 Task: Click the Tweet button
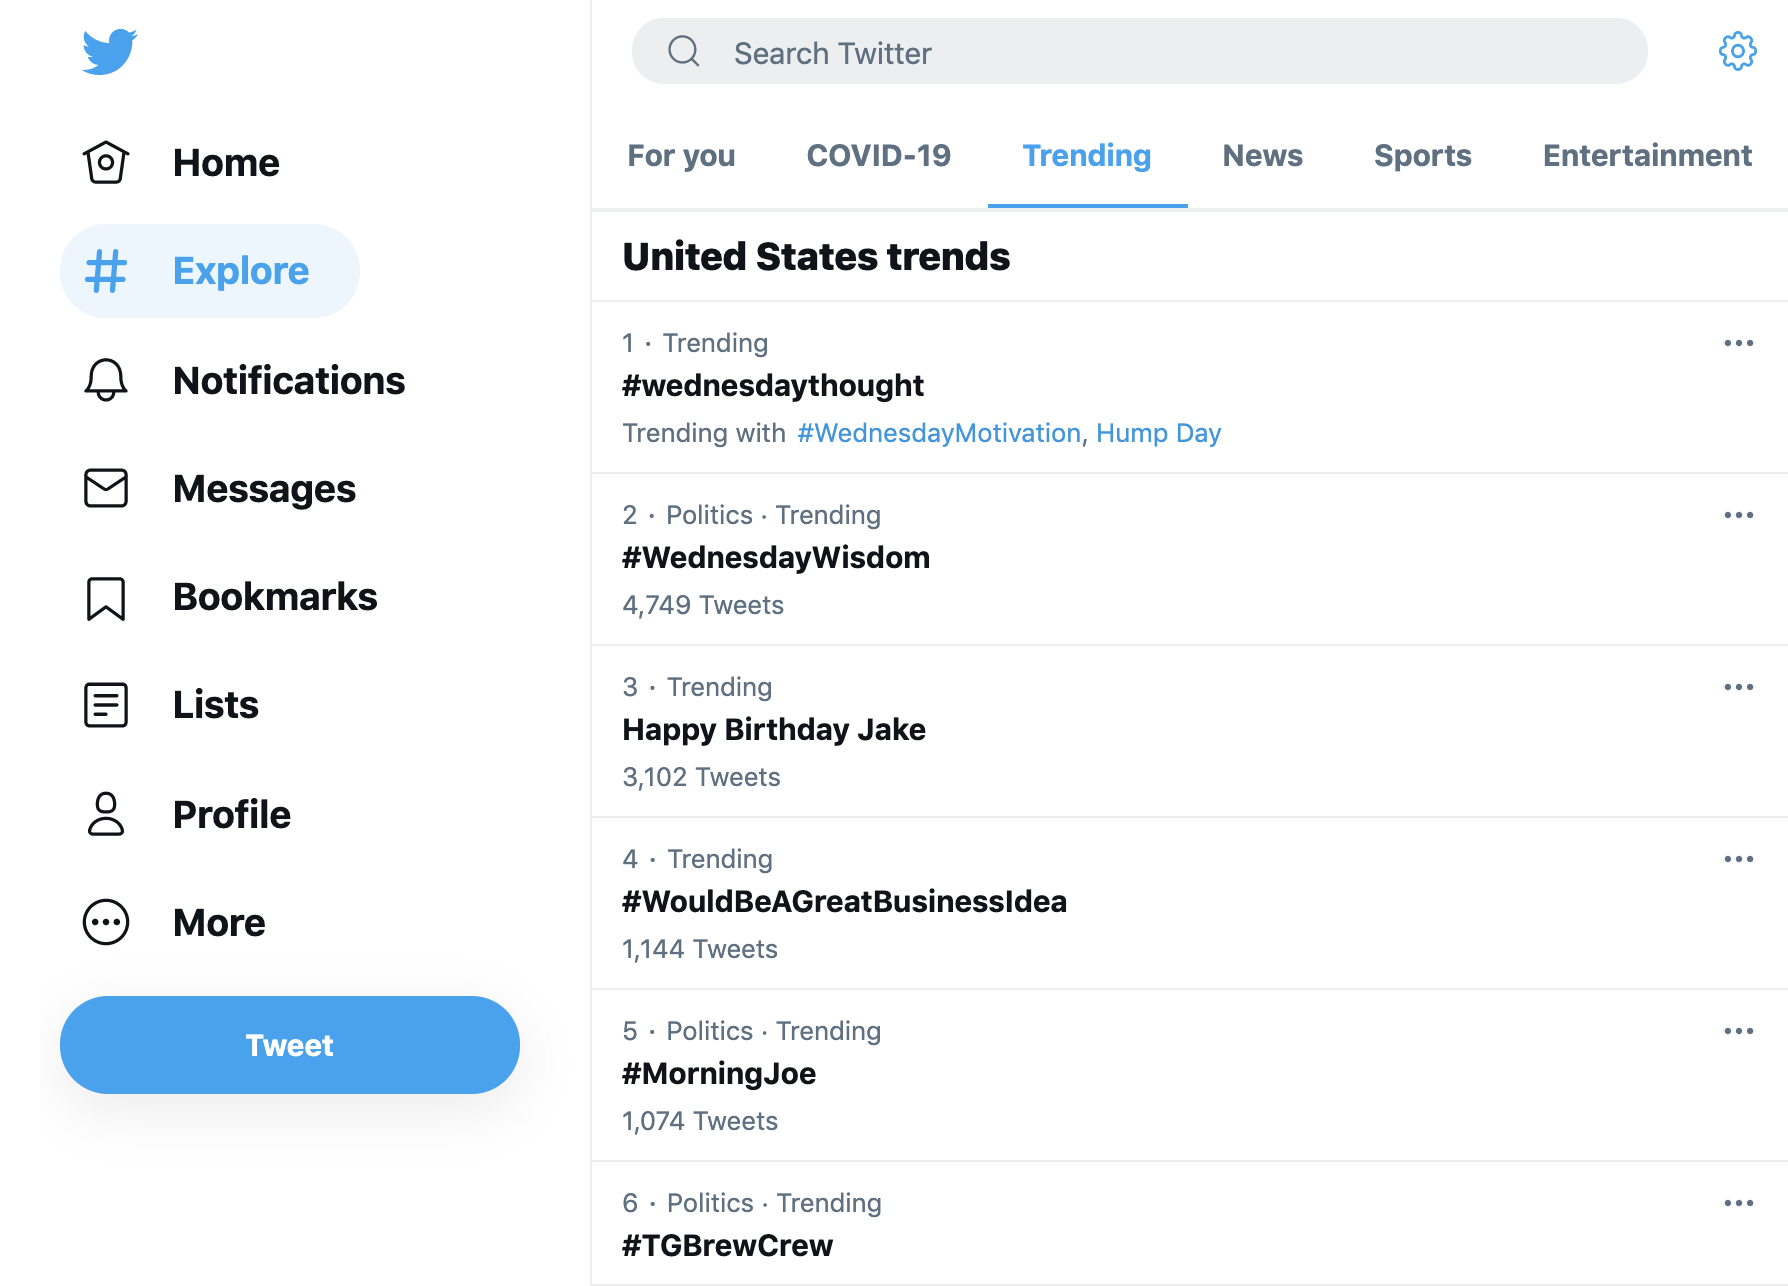click(289, 1045)
